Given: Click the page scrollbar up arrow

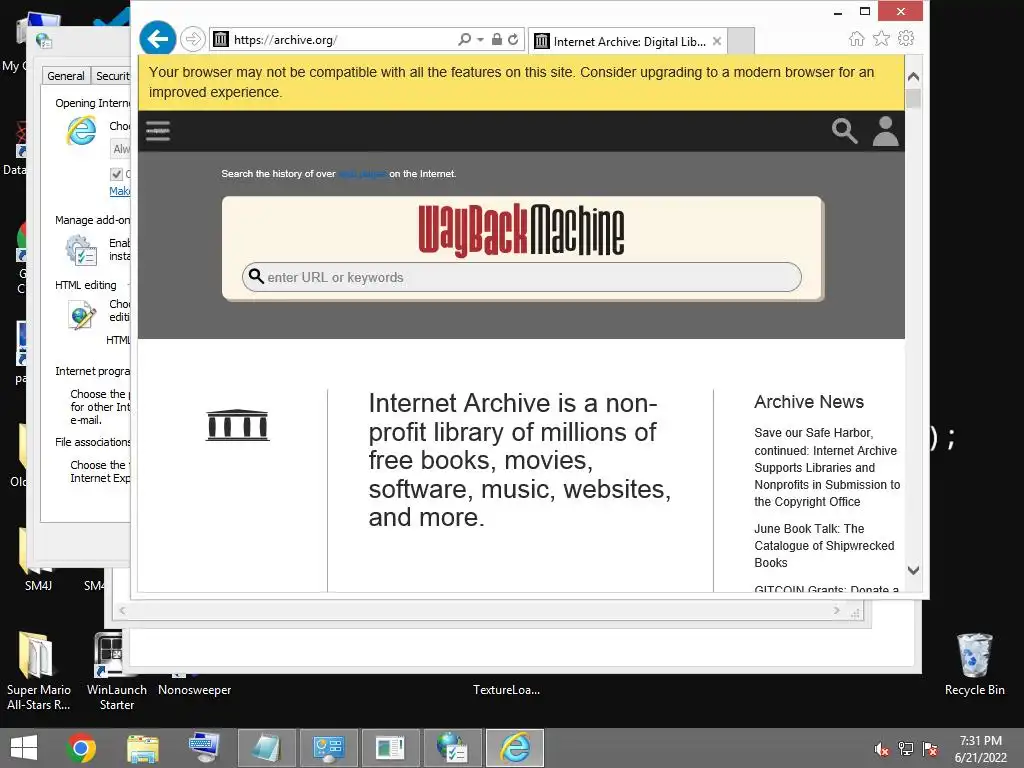Looking at the screenshot, I should point(914,76).
